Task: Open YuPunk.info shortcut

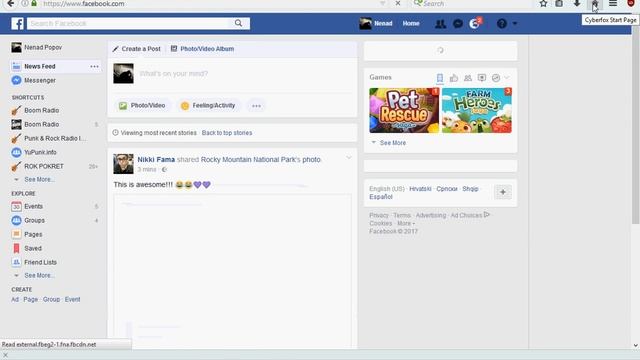Action: coord(40,152)
